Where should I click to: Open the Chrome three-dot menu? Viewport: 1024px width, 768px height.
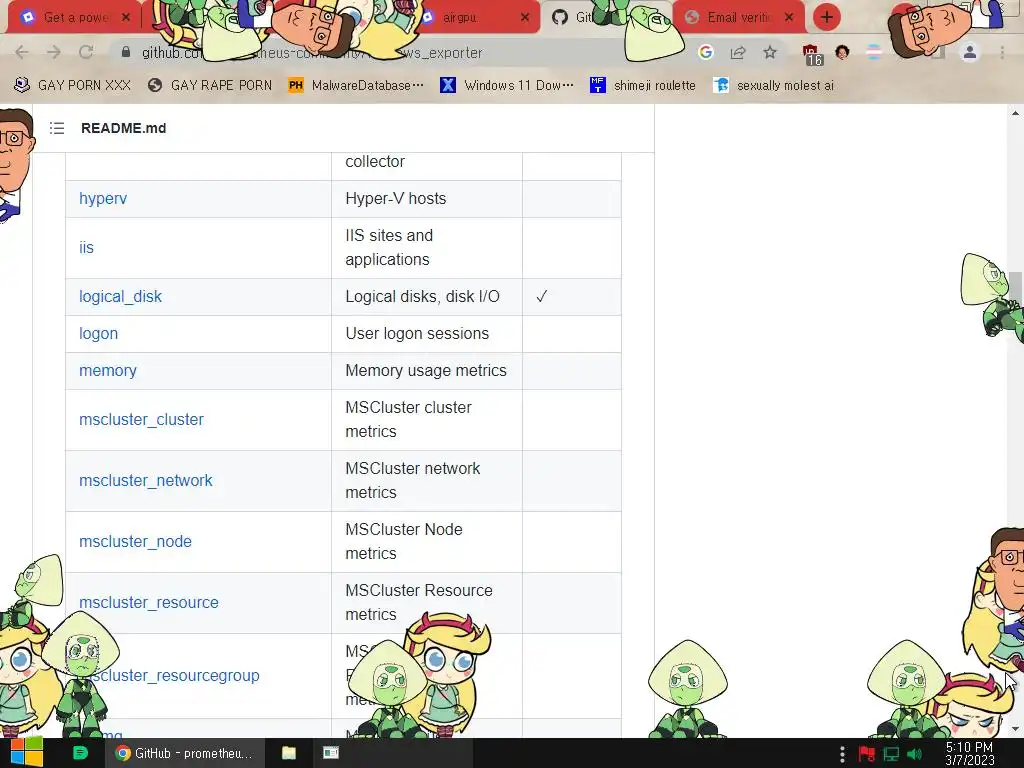[x=1002, y=52]
